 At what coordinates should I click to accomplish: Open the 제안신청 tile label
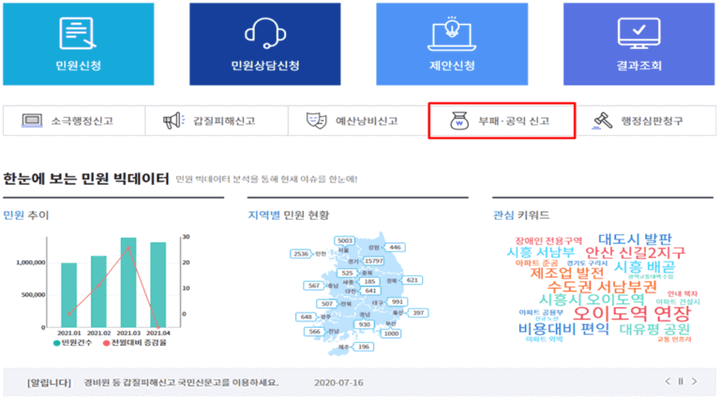pos(452,66)
